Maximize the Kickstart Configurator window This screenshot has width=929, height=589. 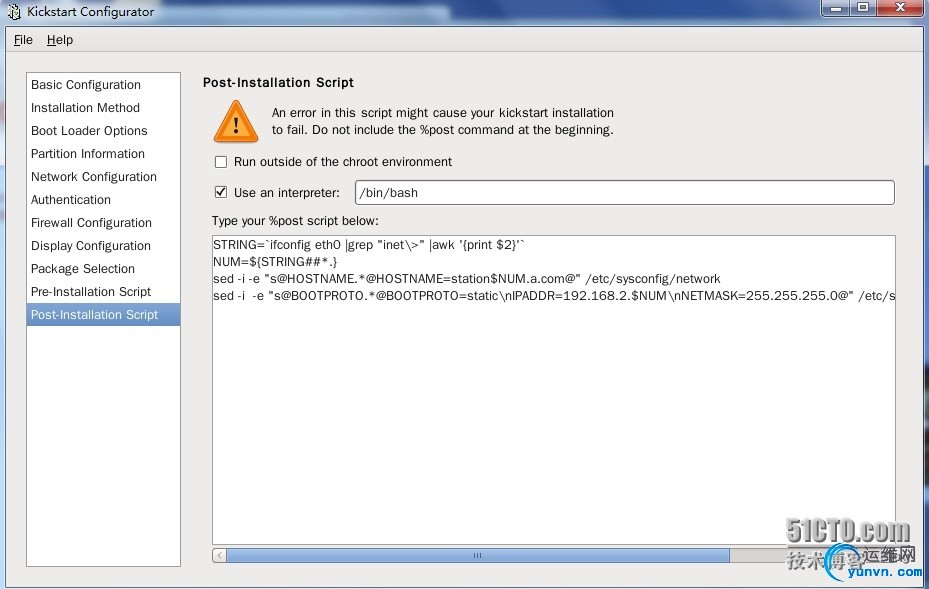click(863, 8)
